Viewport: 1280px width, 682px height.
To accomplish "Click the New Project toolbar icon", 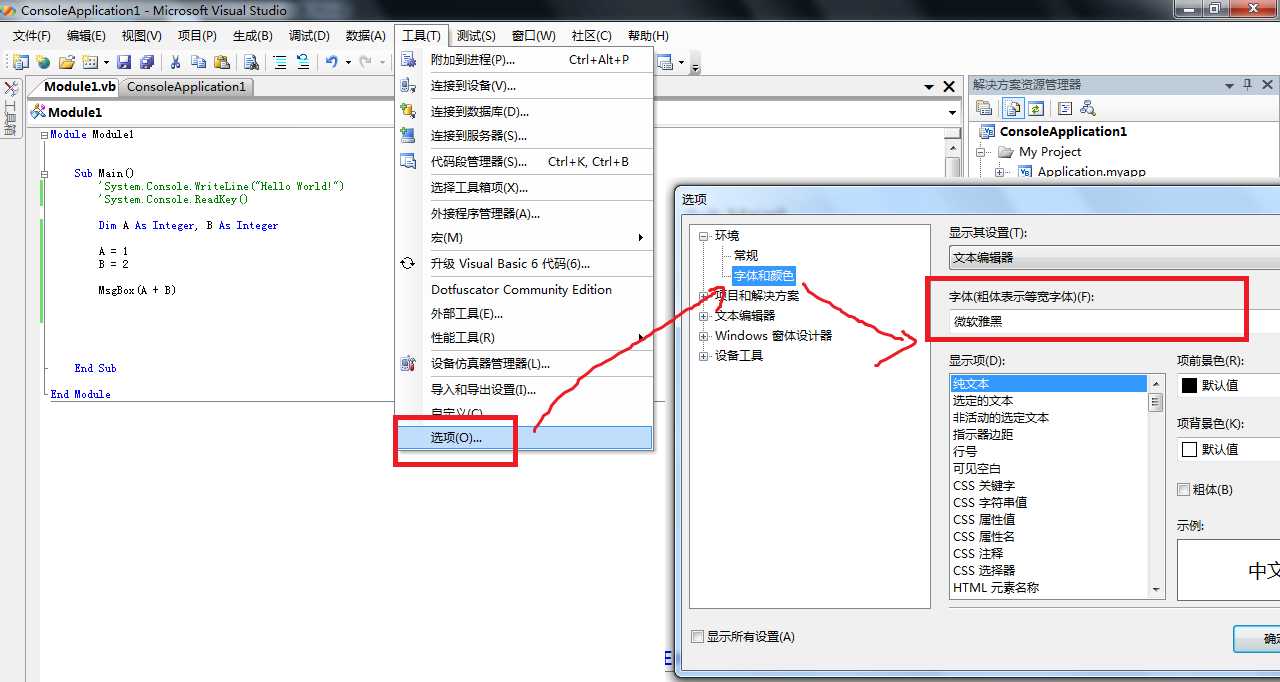I will [20, 62].
